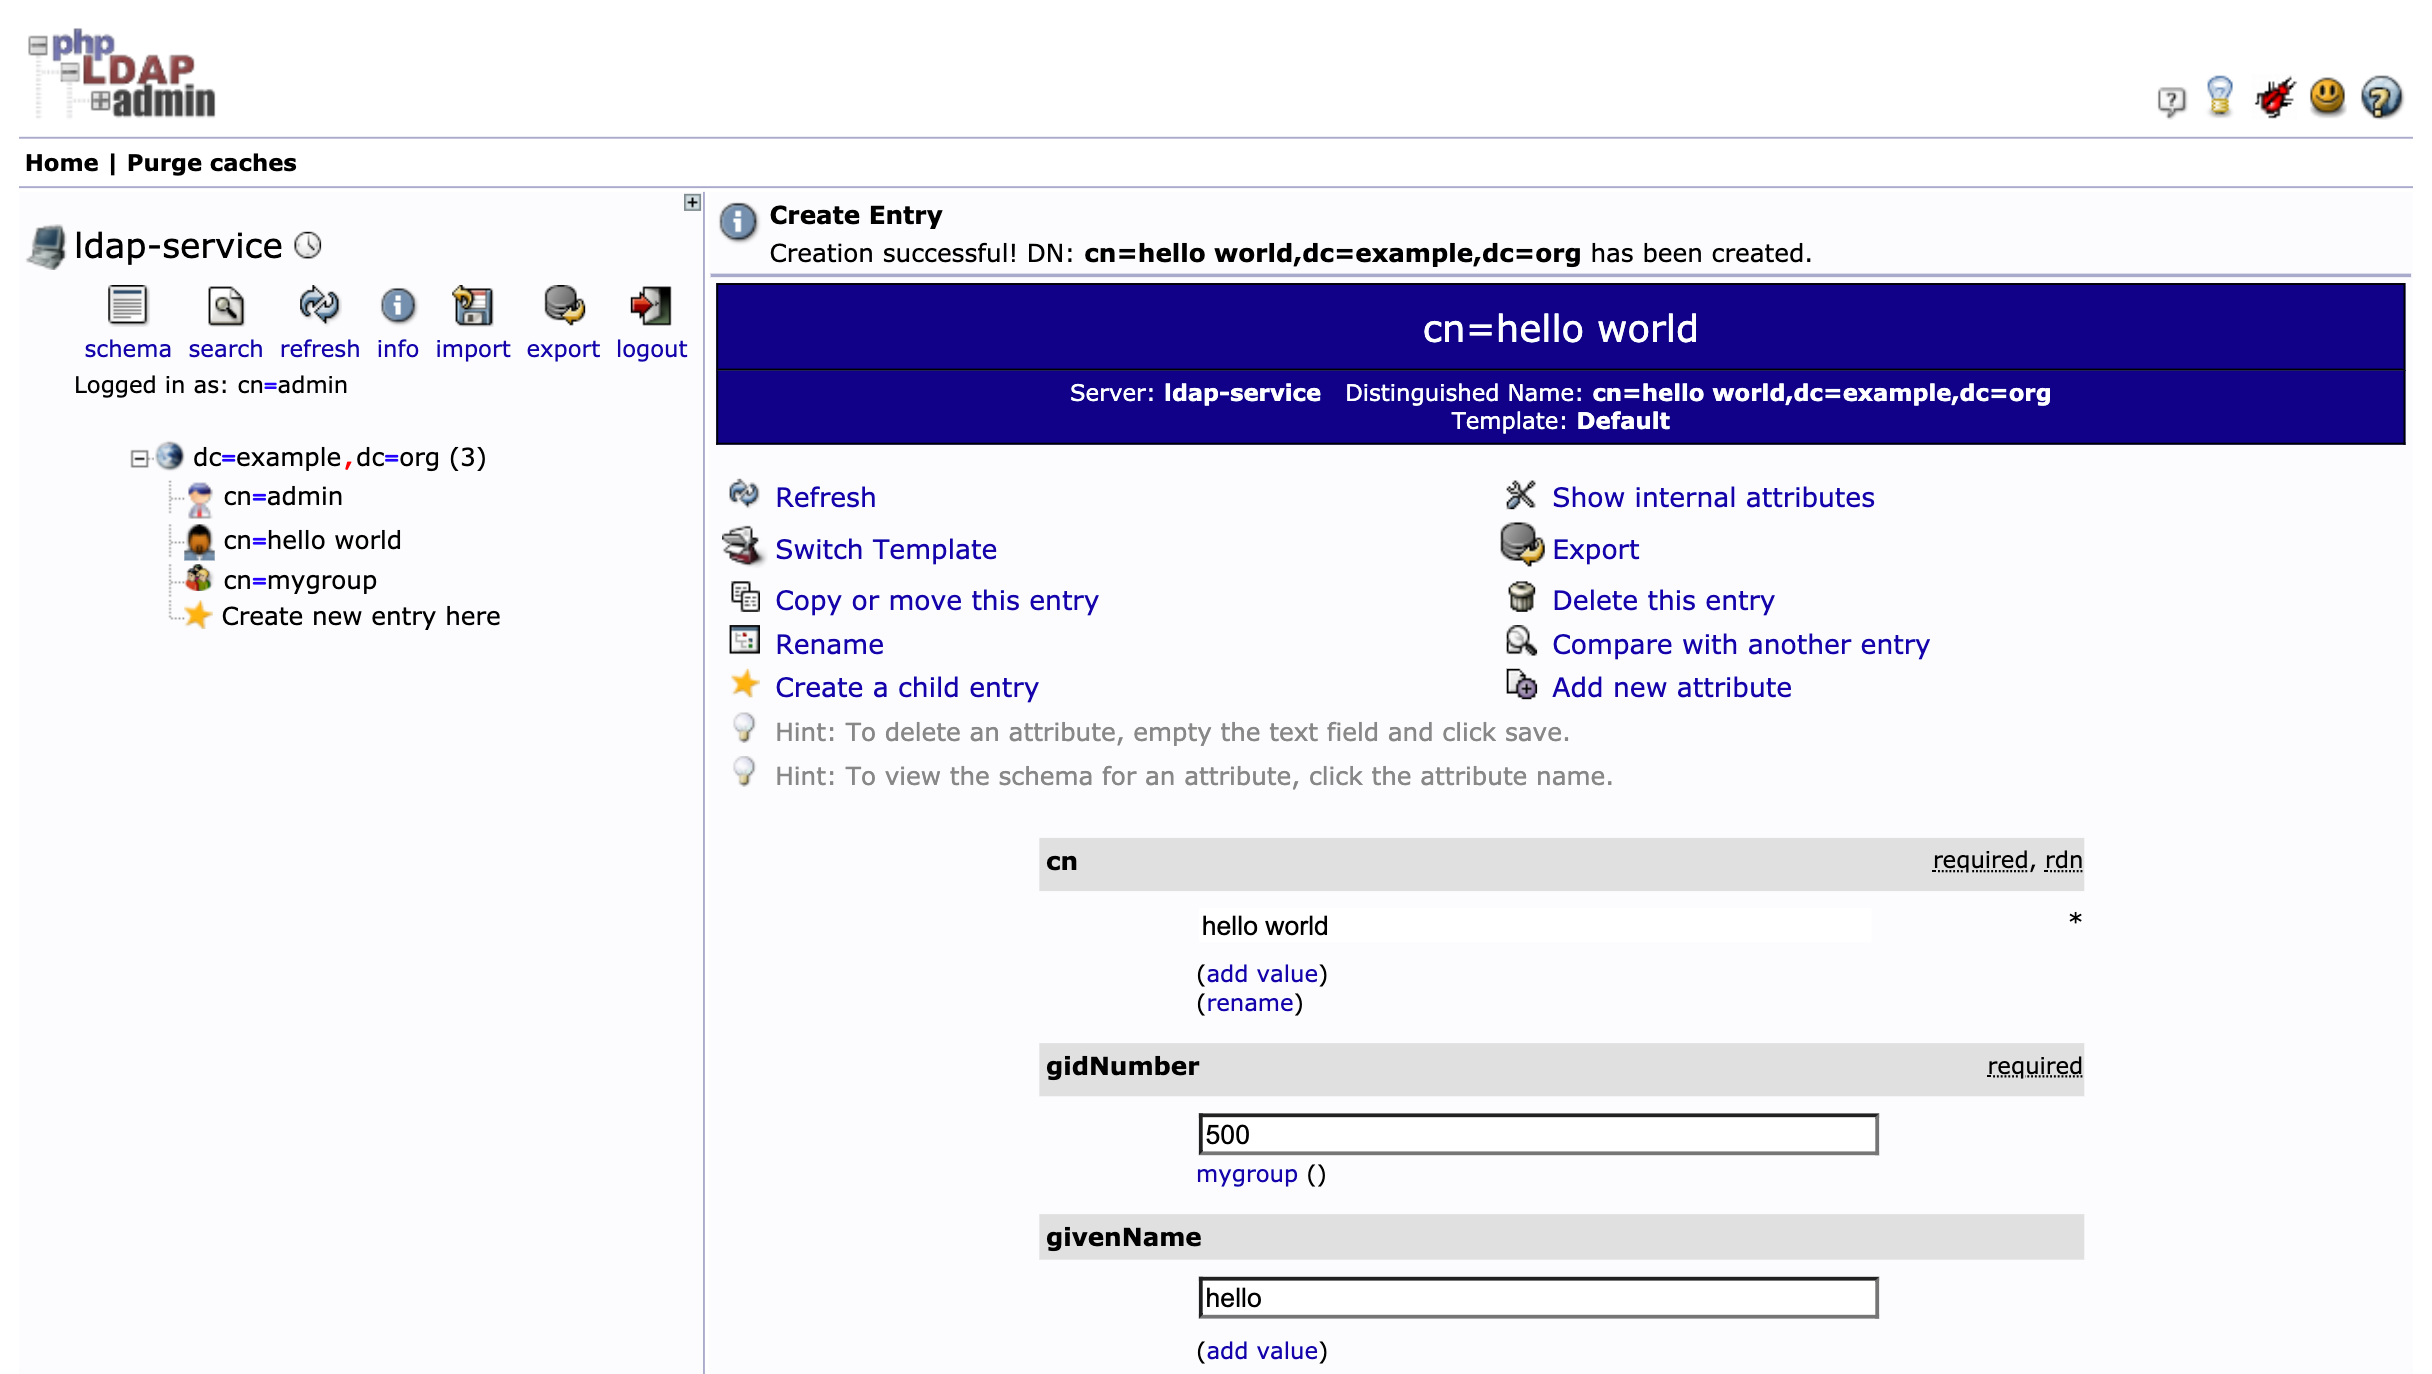Click the refresh tree icon
The image size is (2432, 1374).
coord(319,306)
